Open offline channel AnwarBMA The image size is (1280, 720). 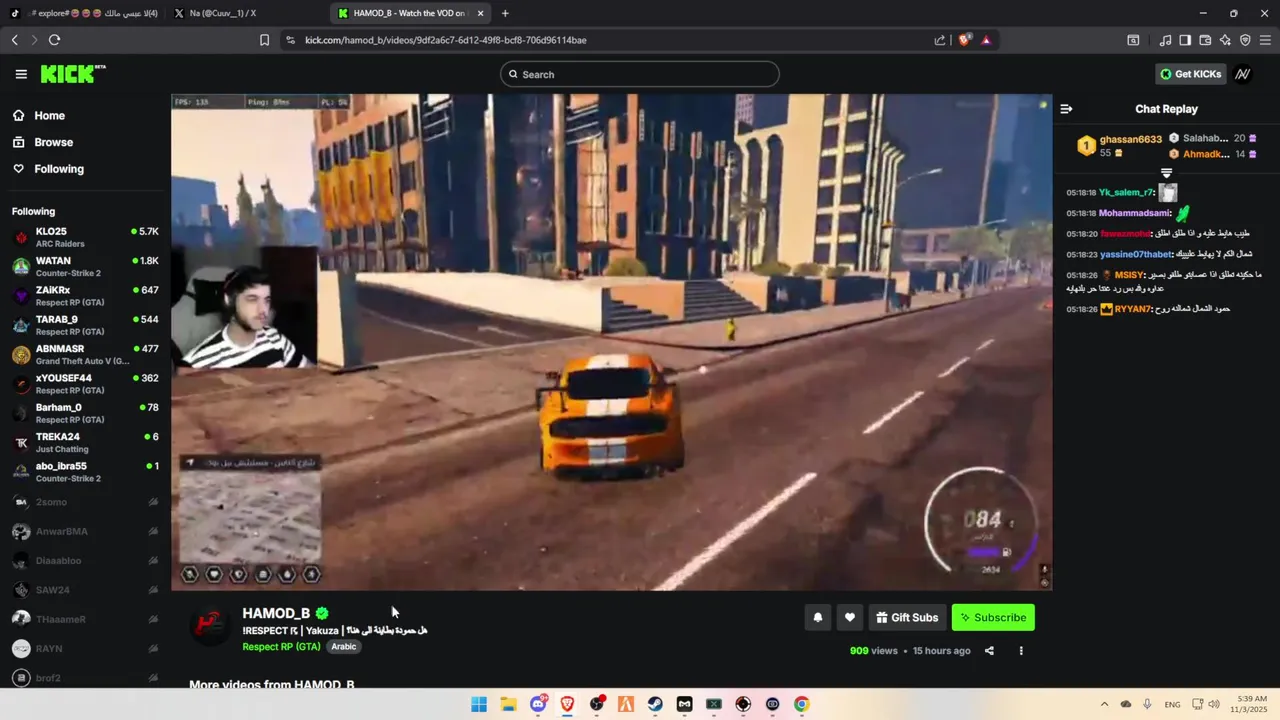pyautogui.click(x=85, y=531)
